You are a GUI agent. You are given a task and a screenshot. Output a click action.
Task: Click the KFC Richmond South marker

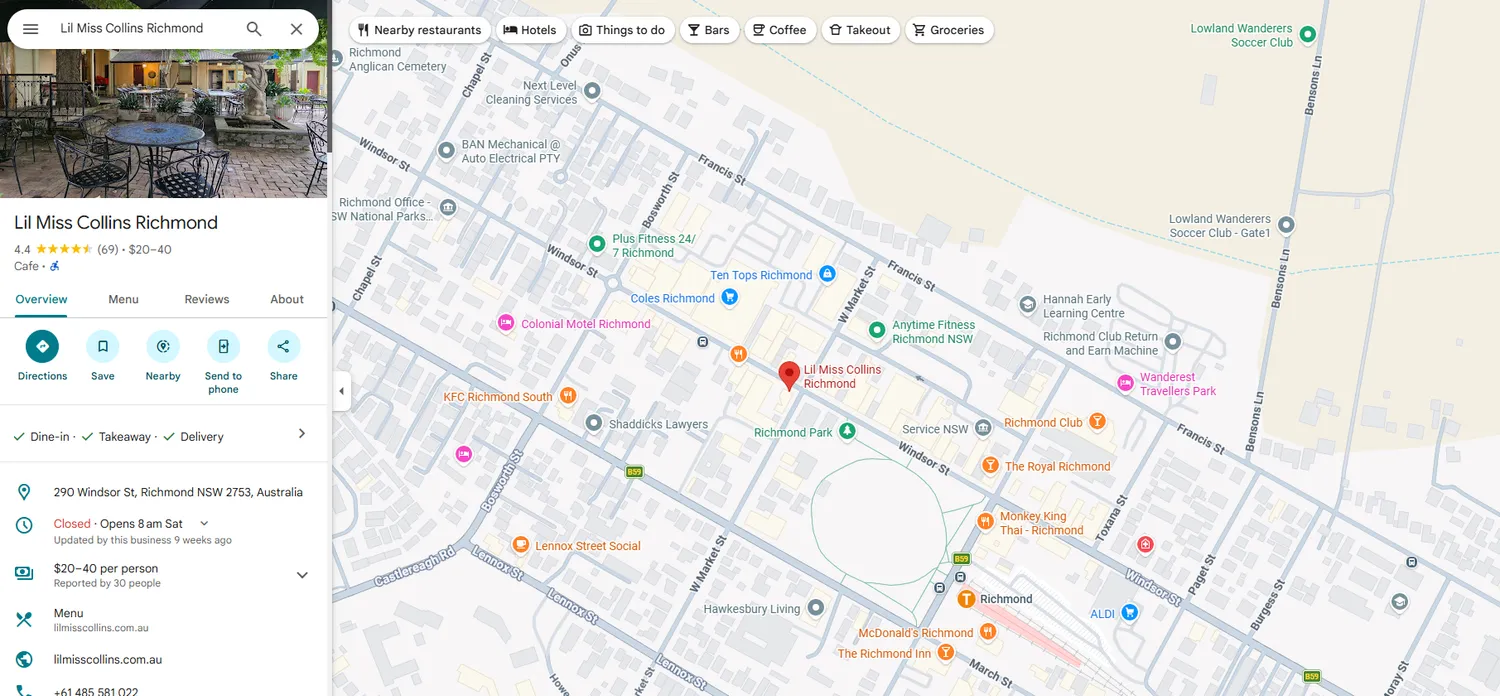568,396
